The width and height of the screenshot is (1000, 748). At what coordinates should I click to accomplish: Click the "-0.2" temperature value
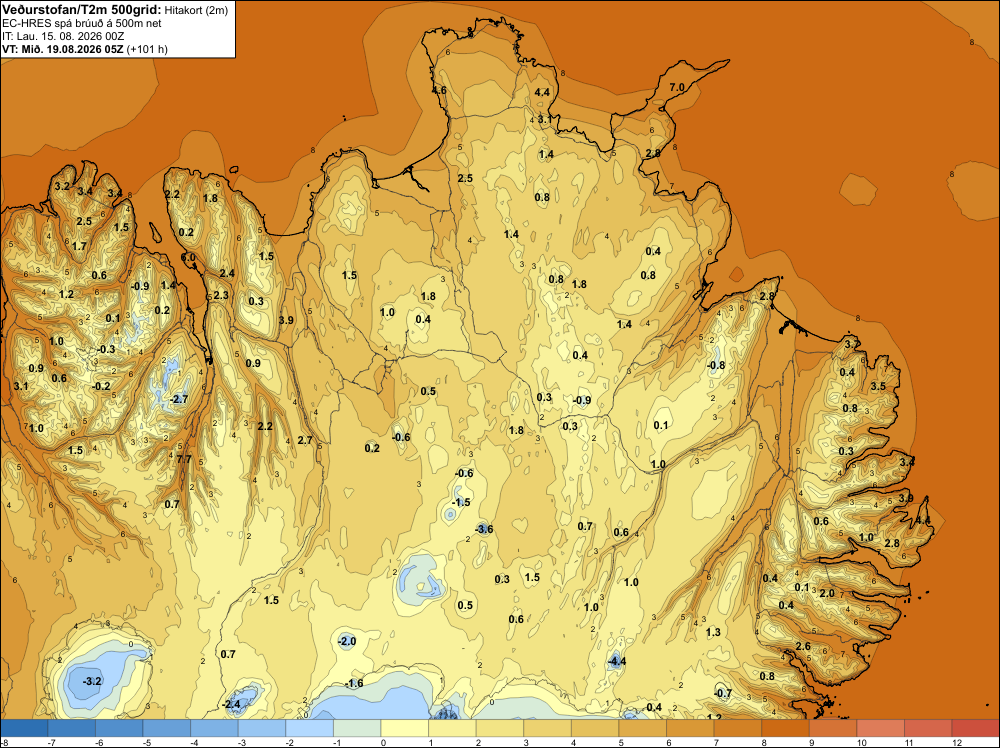click(101, 386)
